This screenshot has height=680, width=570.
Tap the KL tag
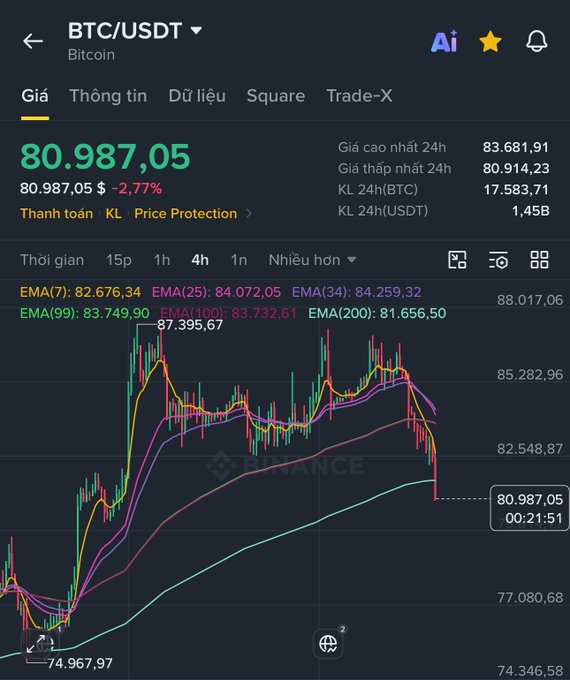[114, 213]
